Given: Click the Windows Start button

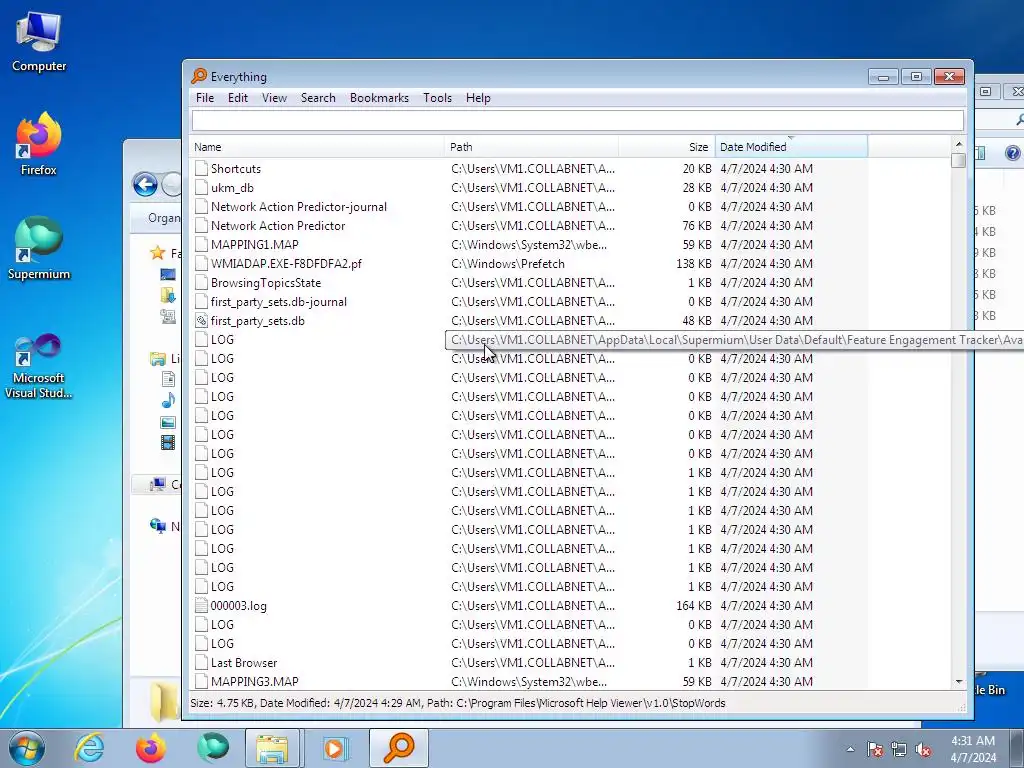Looking at the screenshot, I should [26, 748].
